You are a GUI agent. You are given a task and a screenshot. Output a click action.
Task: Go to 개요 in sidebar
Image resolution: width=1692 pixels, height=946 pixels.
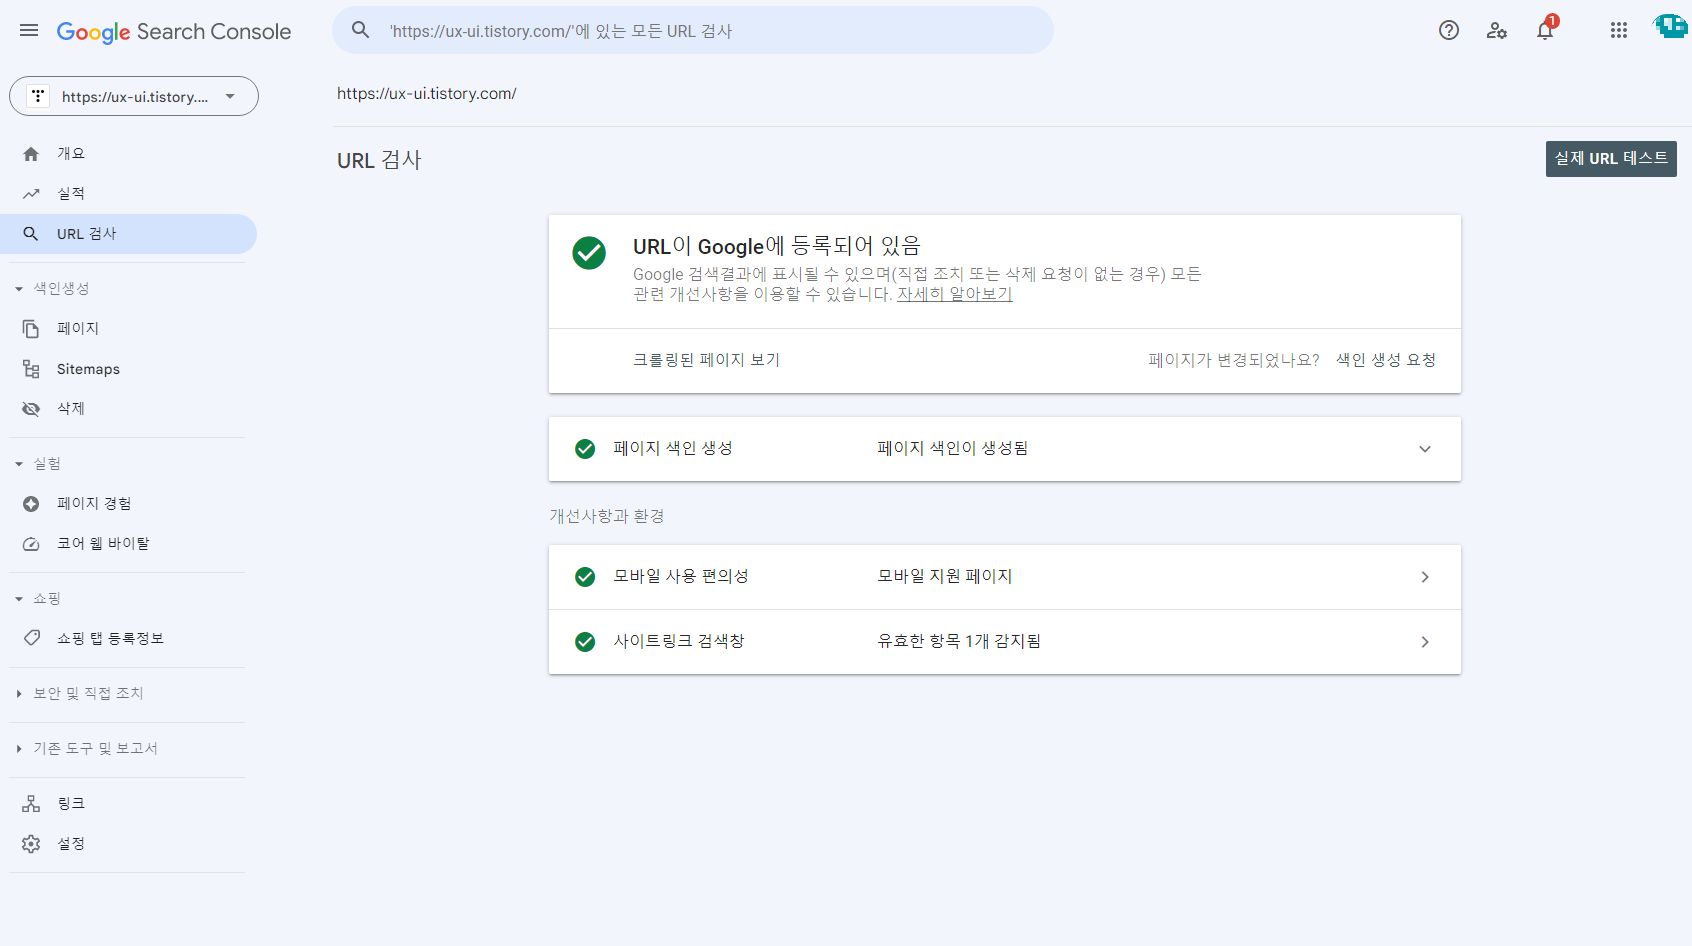tap(128, 154)
